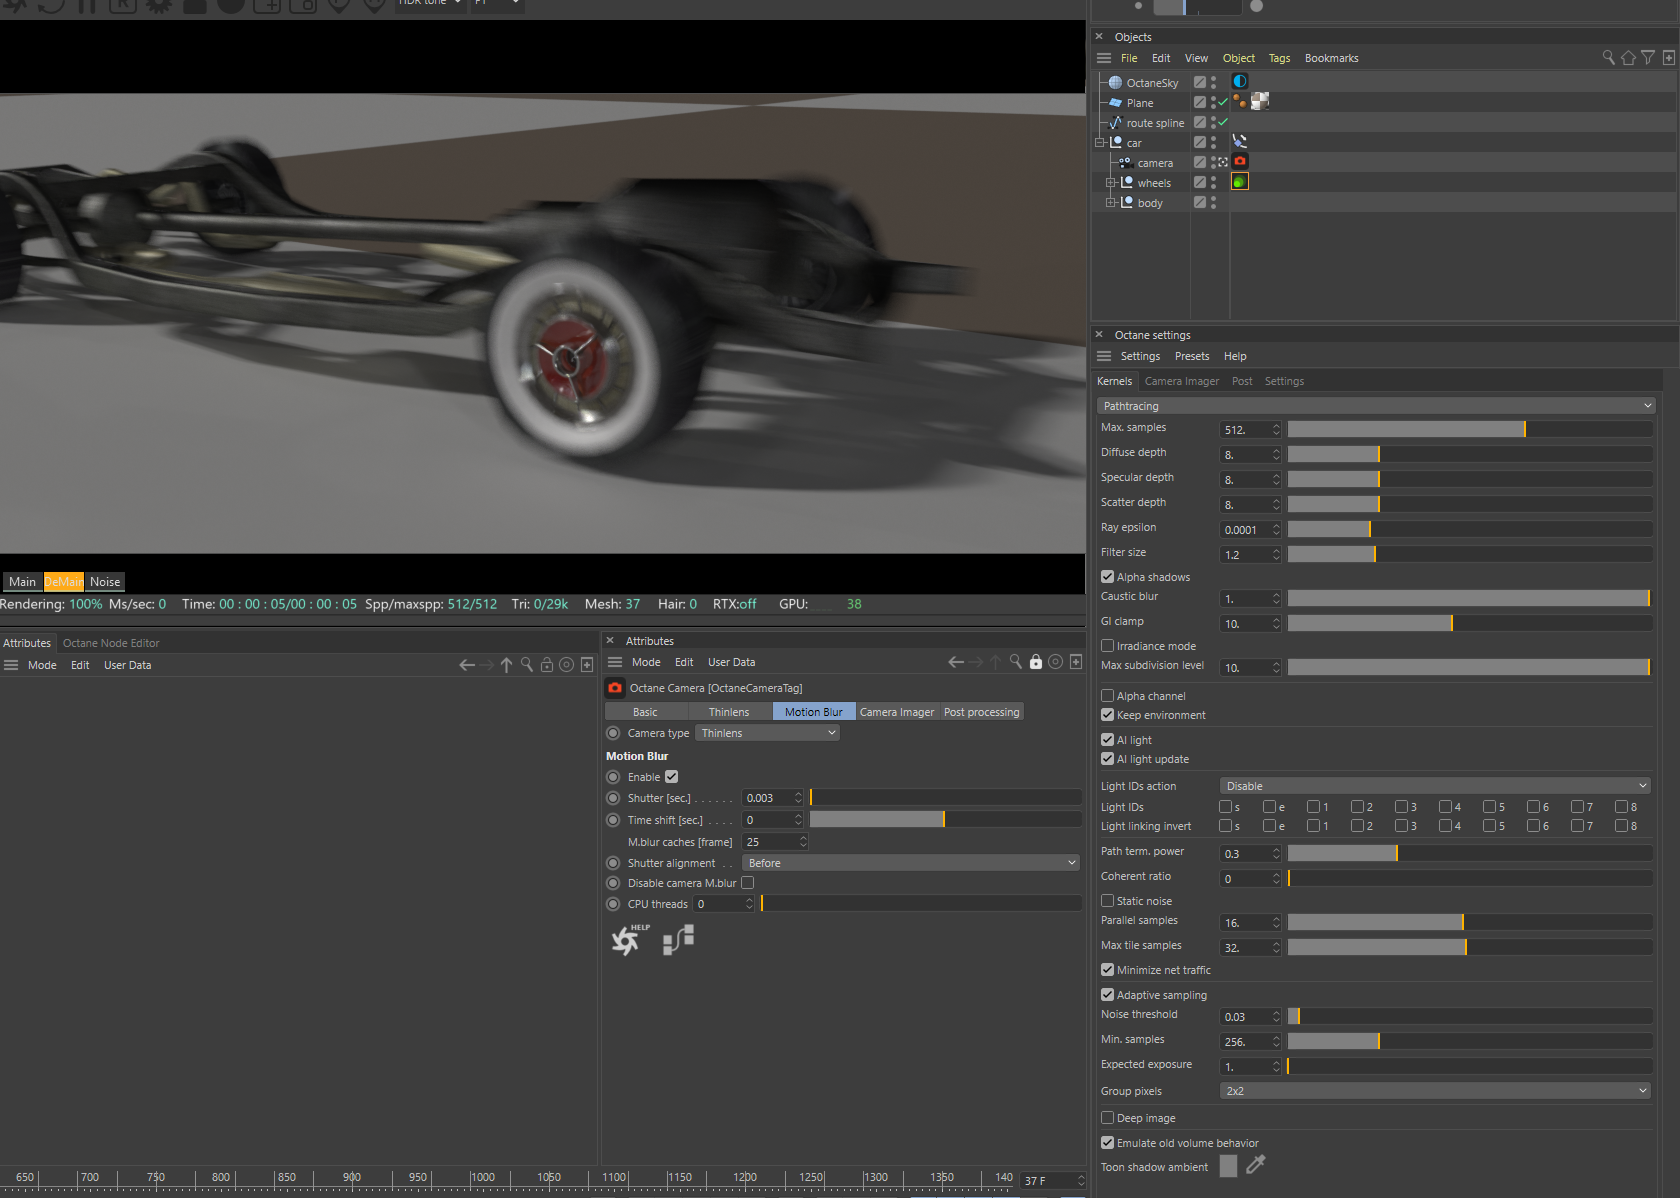Toggle the AI light checkbox
1680x1198 pixels.
click(x=1108, y=740)
